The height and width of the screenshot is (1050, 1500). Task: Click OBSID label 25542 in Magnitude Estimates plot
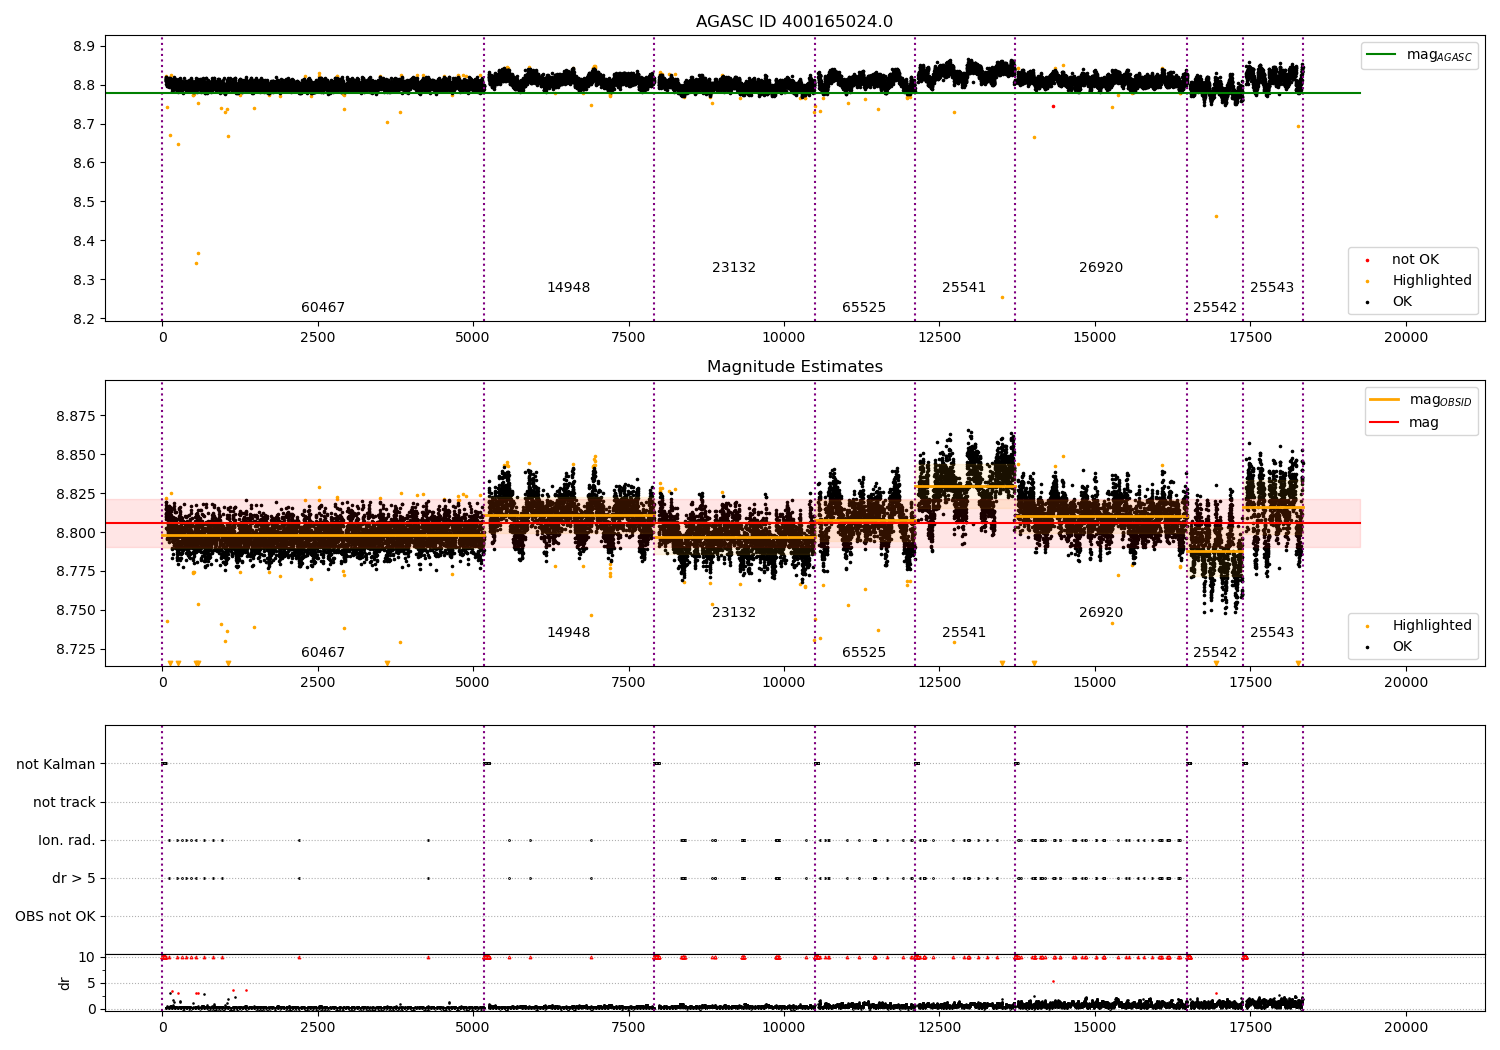click(1215, 653)
